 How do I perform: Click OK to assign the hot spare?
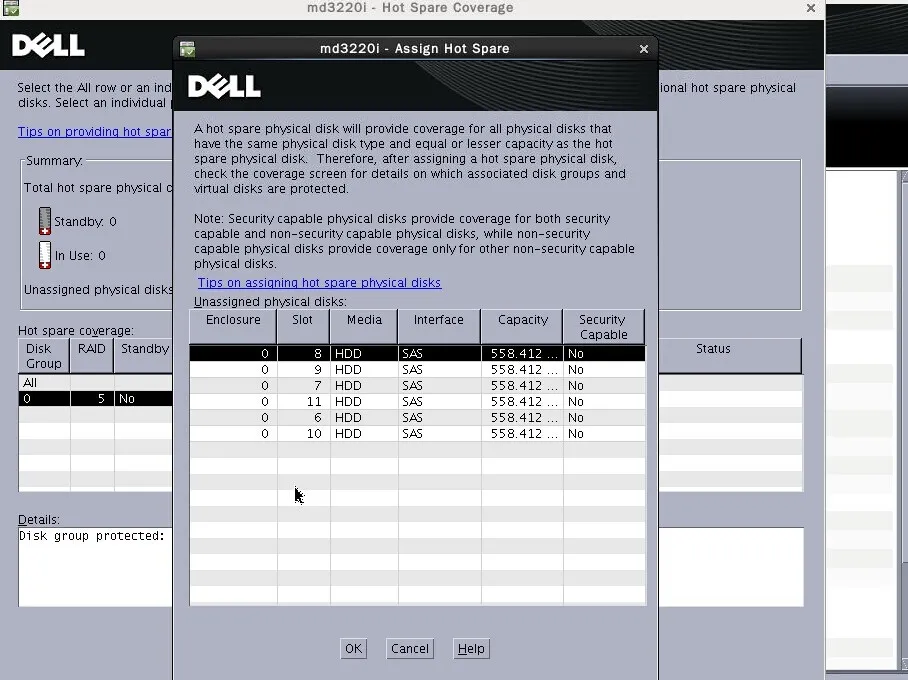tap(353, 649)
